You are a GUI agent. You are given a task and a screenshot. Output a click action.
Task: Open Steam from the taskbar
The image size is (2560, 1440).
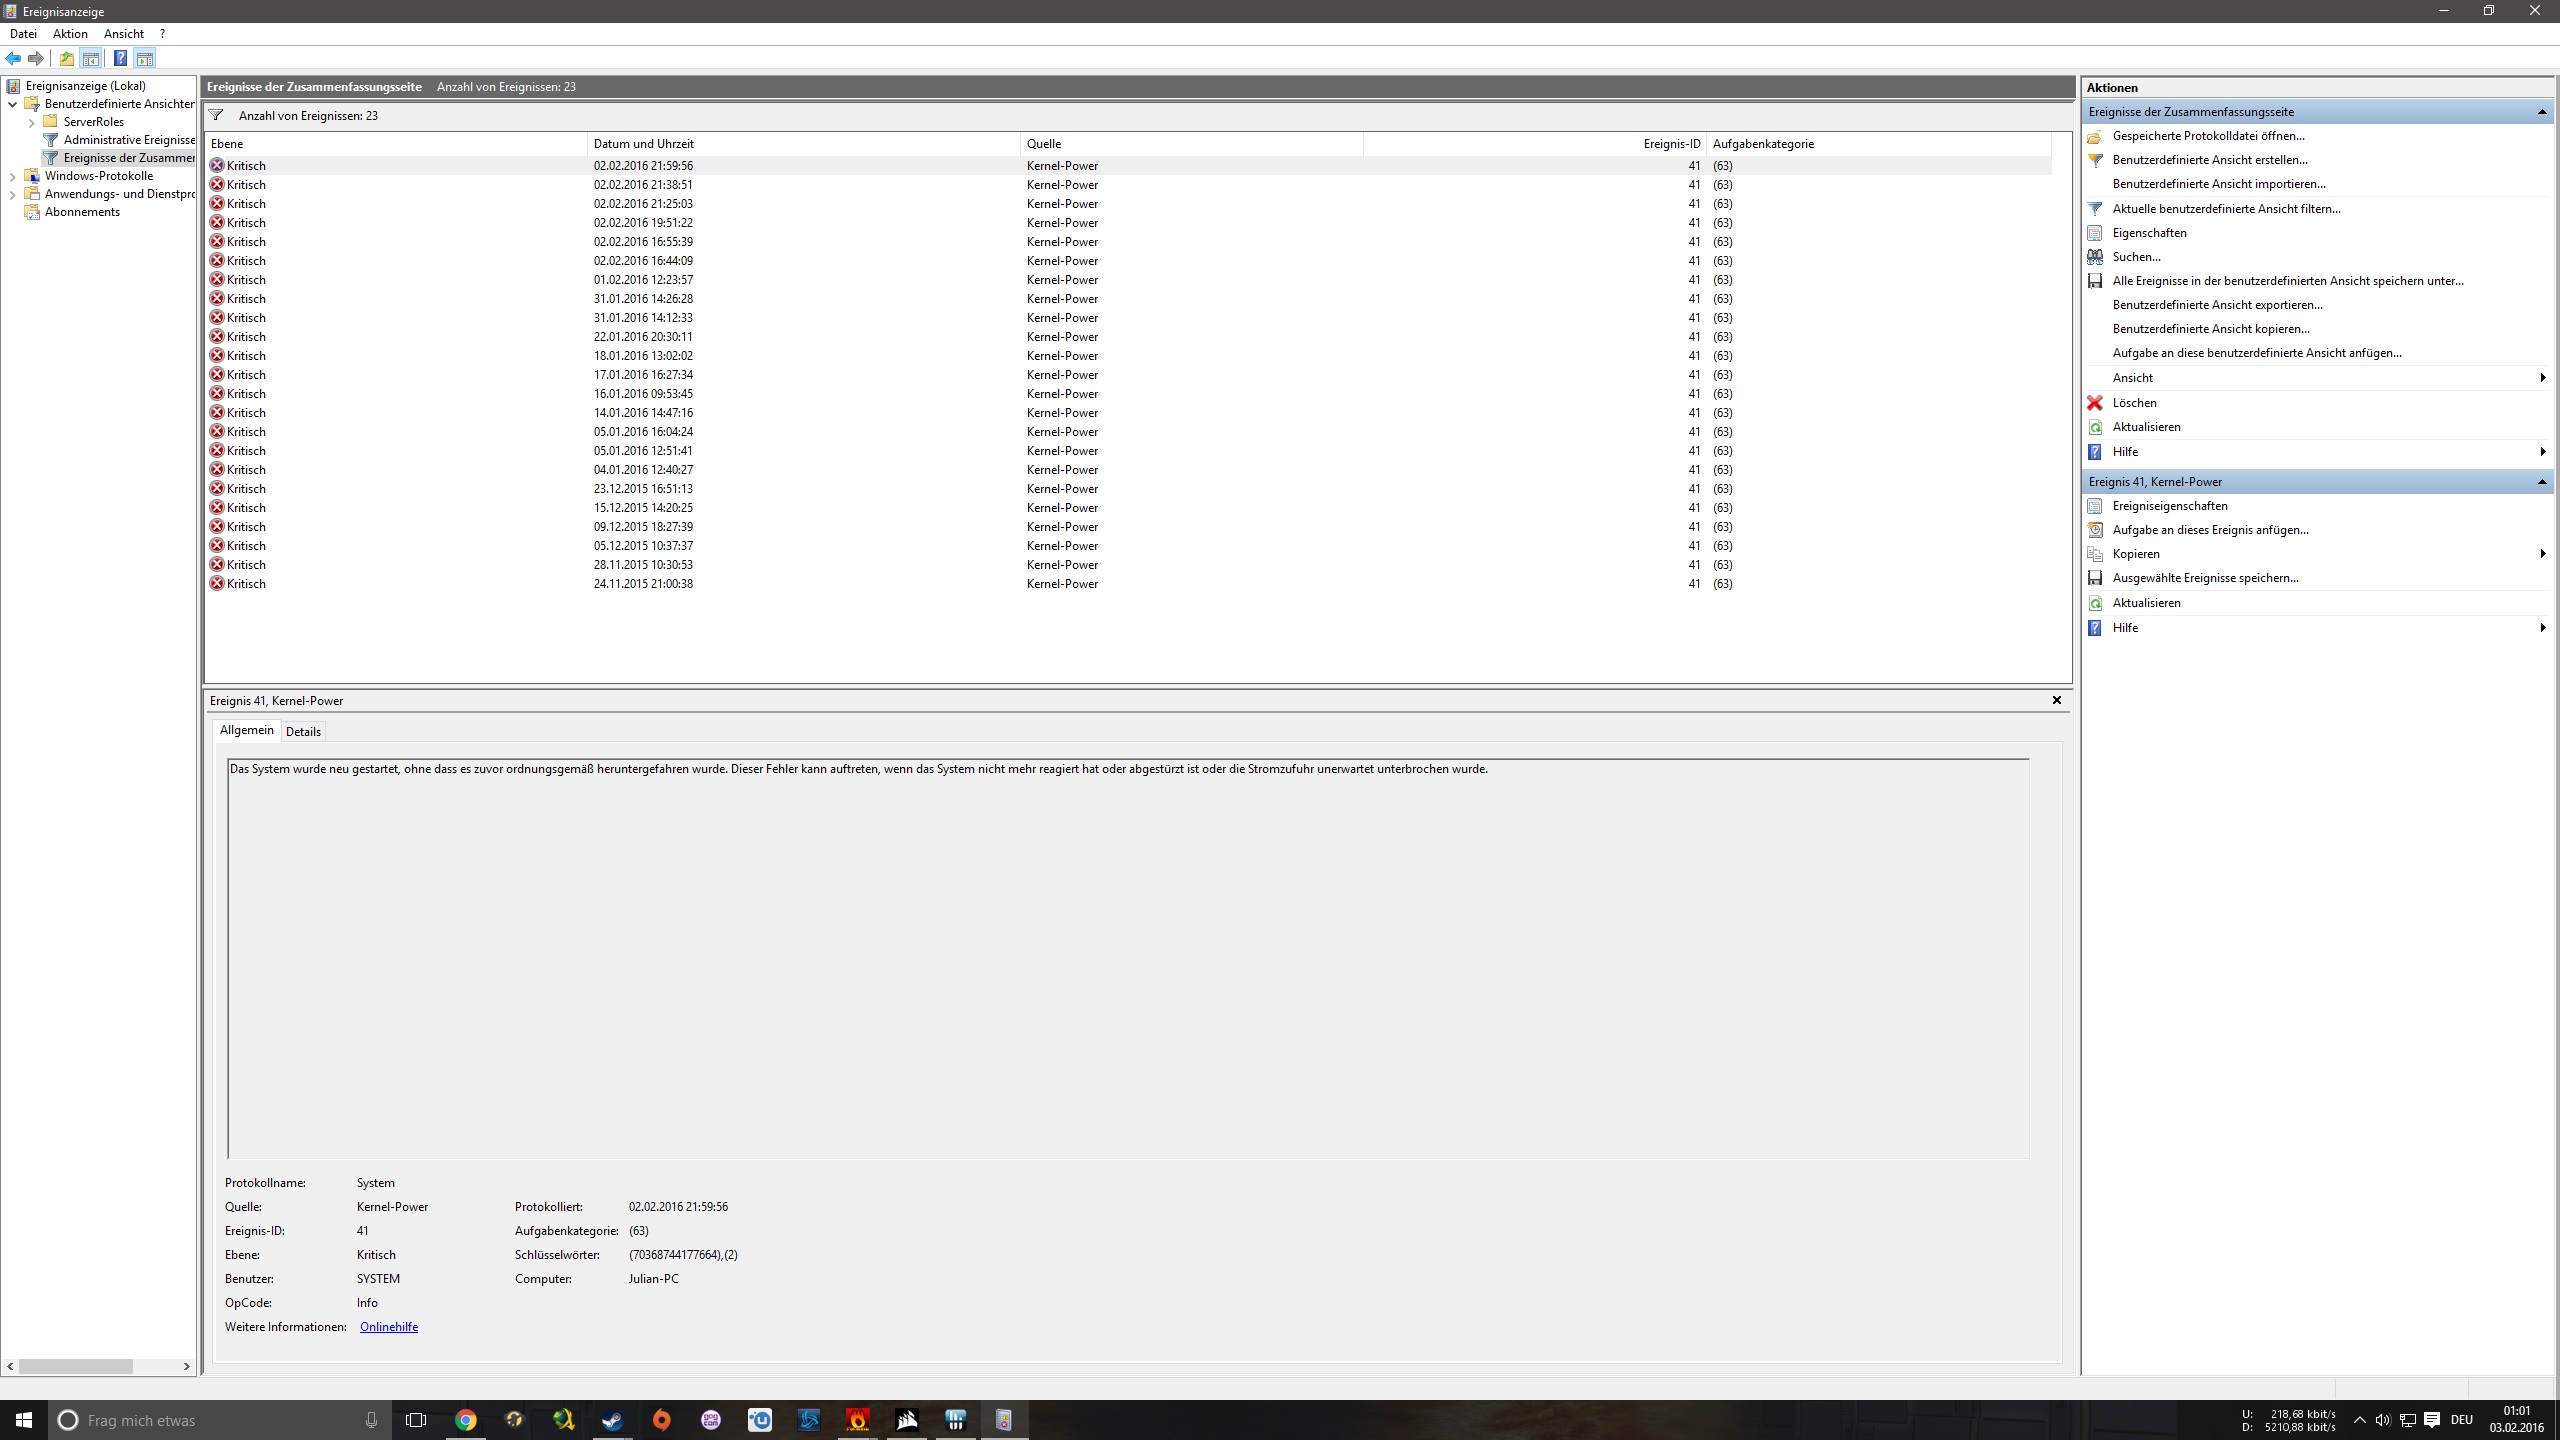click(612, 1420)
